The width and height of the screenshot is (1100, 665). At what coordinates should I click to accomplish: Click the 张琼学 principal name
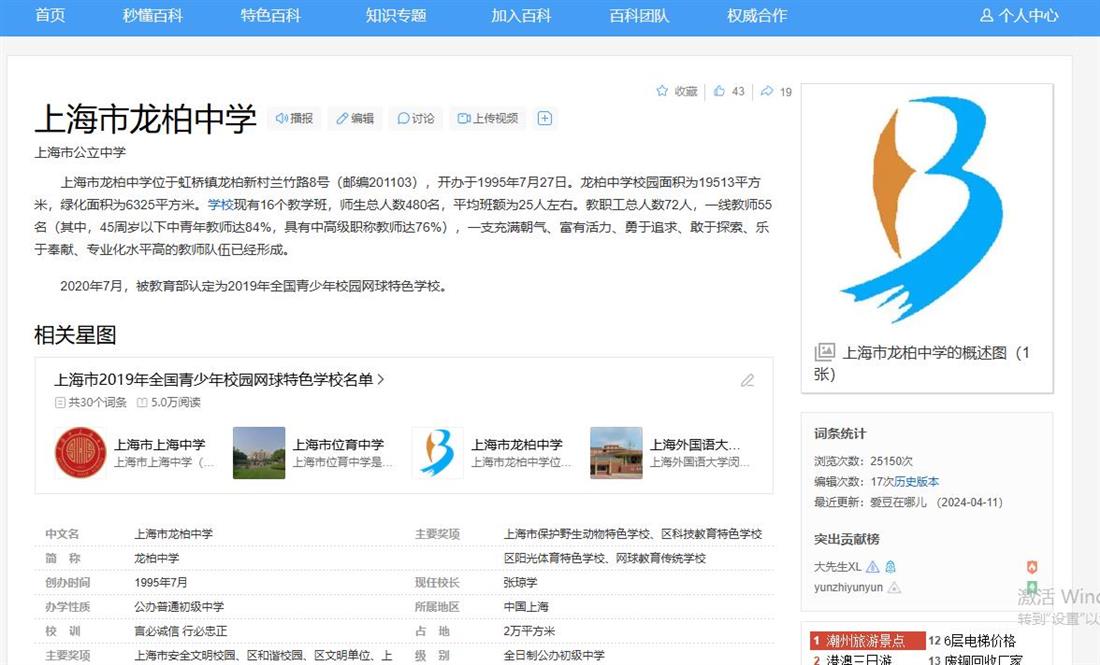521,583
